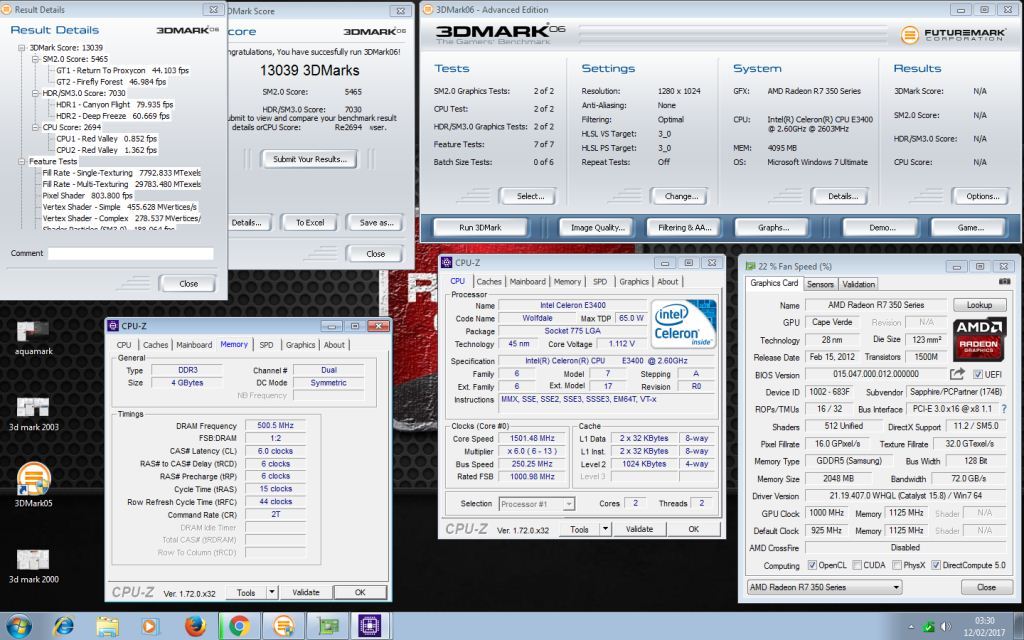Open the Windows Start menu

[18, 626]
